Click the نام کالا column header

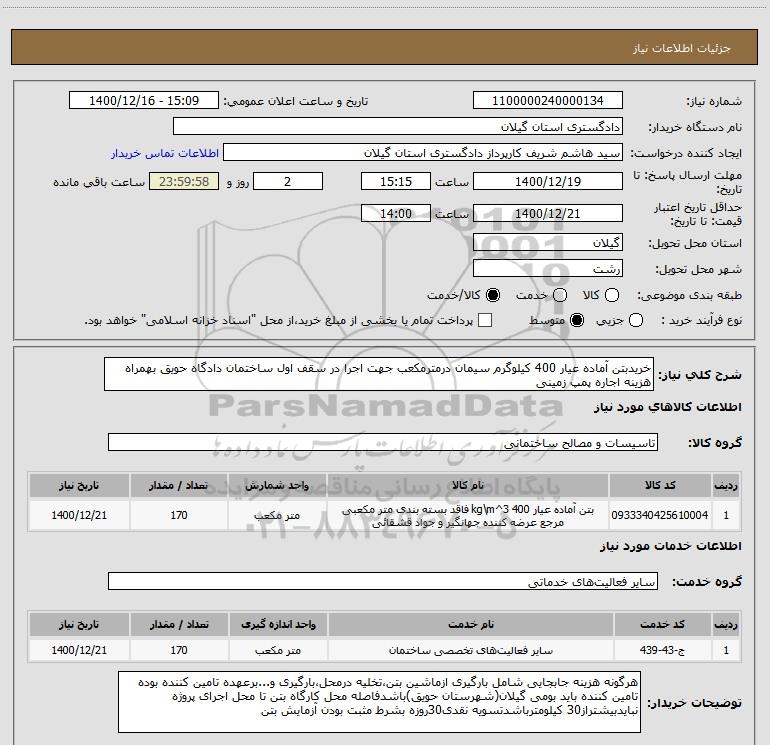pos(468,486)
